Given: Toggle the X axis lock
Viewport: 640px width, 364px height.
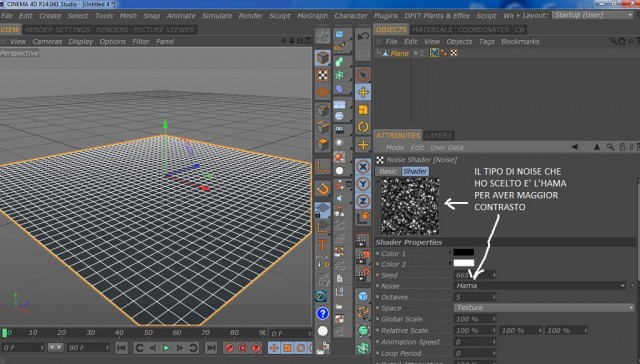Looking at the screenshot, I should (363, 167).
